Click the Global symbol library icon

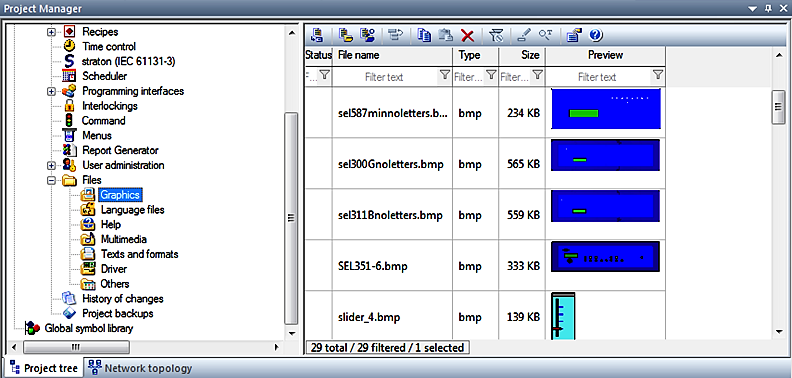tap(33, 328)
